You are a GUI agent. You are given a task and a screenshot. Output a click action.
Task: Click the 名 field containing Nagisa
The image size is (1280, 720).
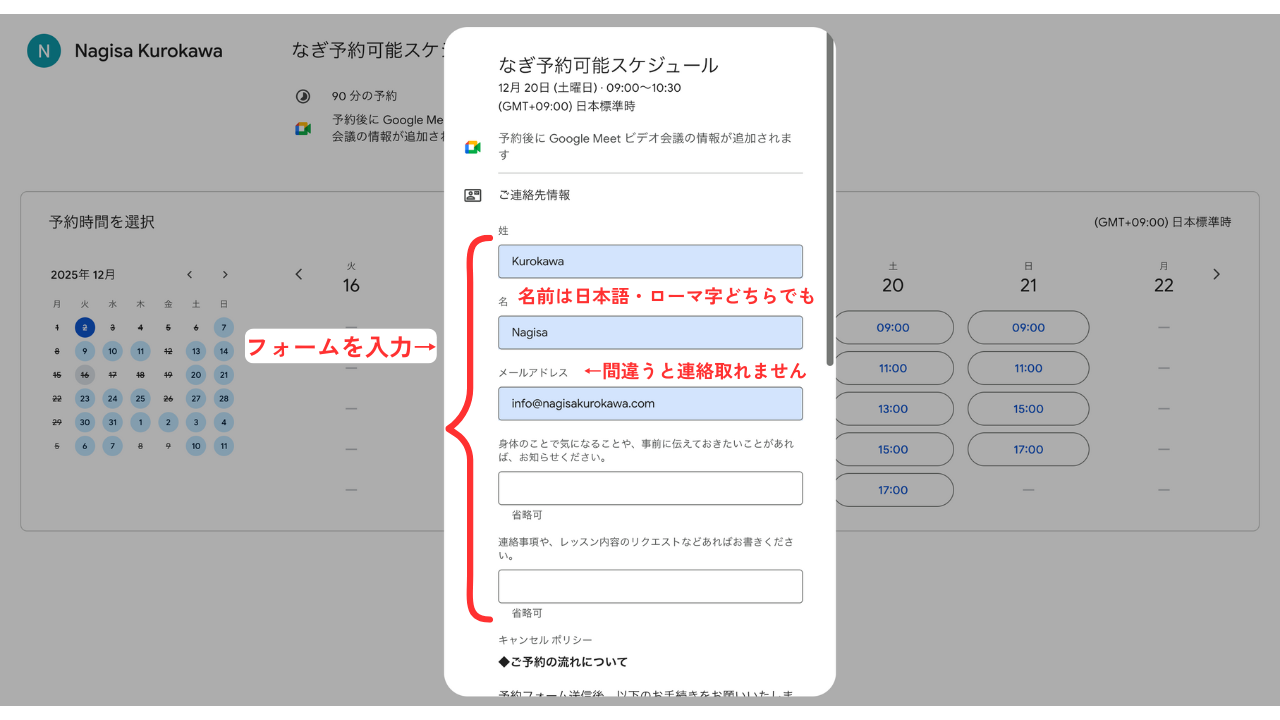point(650,332)
